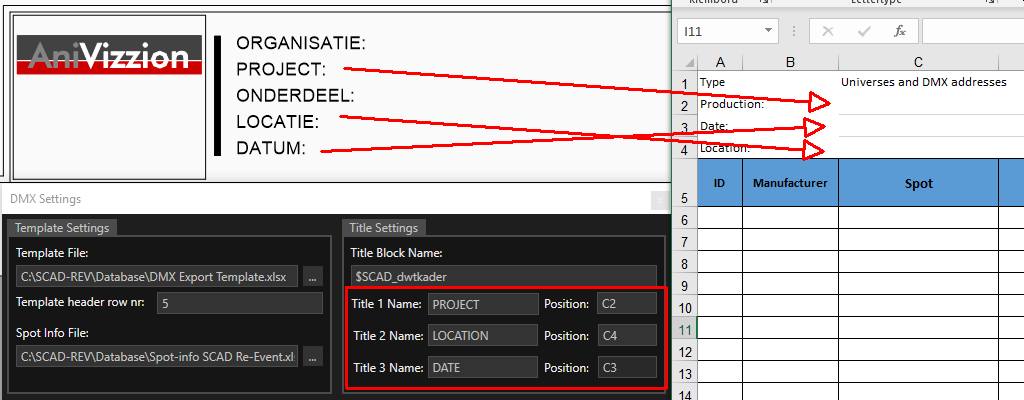The width and height of the screenshot is (1024, 400).
Task: Click the formula bar Enter checkmark icon
Action: (863, 31)
